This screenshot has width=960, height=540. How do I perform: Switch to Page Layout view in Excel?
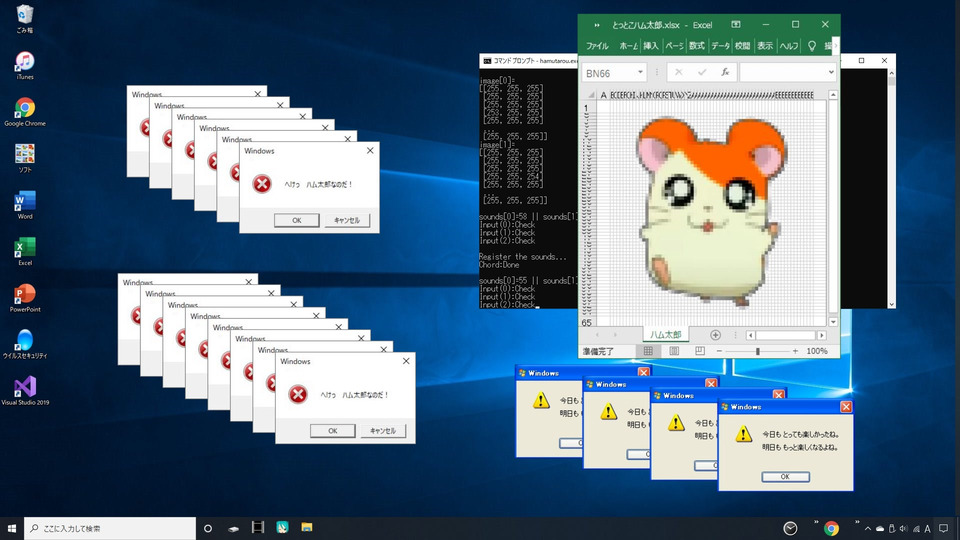[674, 351]
